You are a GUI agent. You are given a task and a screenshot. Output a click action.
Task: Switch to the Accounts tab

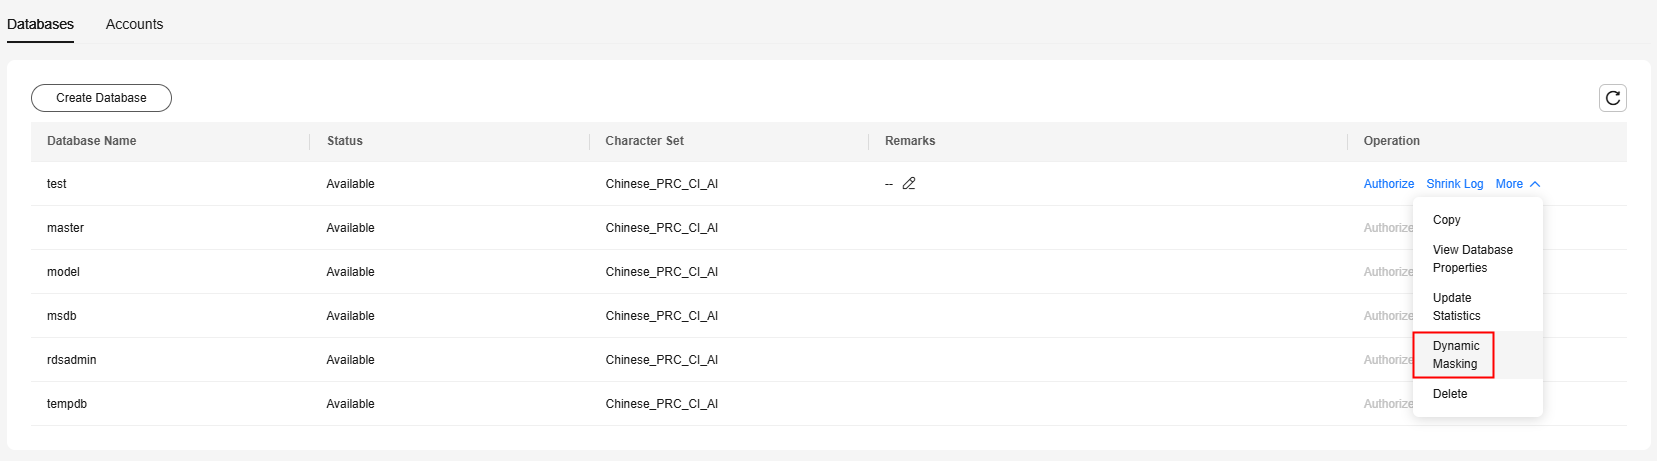click(x=134, y=24)
